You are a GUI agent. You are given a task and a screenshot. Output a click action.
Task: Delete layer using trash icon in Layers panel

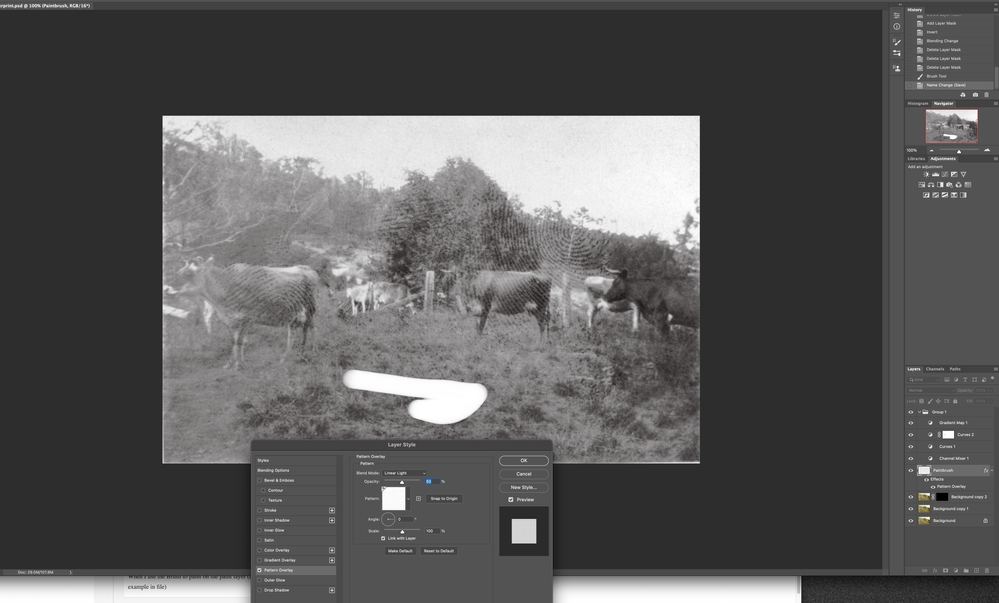click(x=987, y=570)
